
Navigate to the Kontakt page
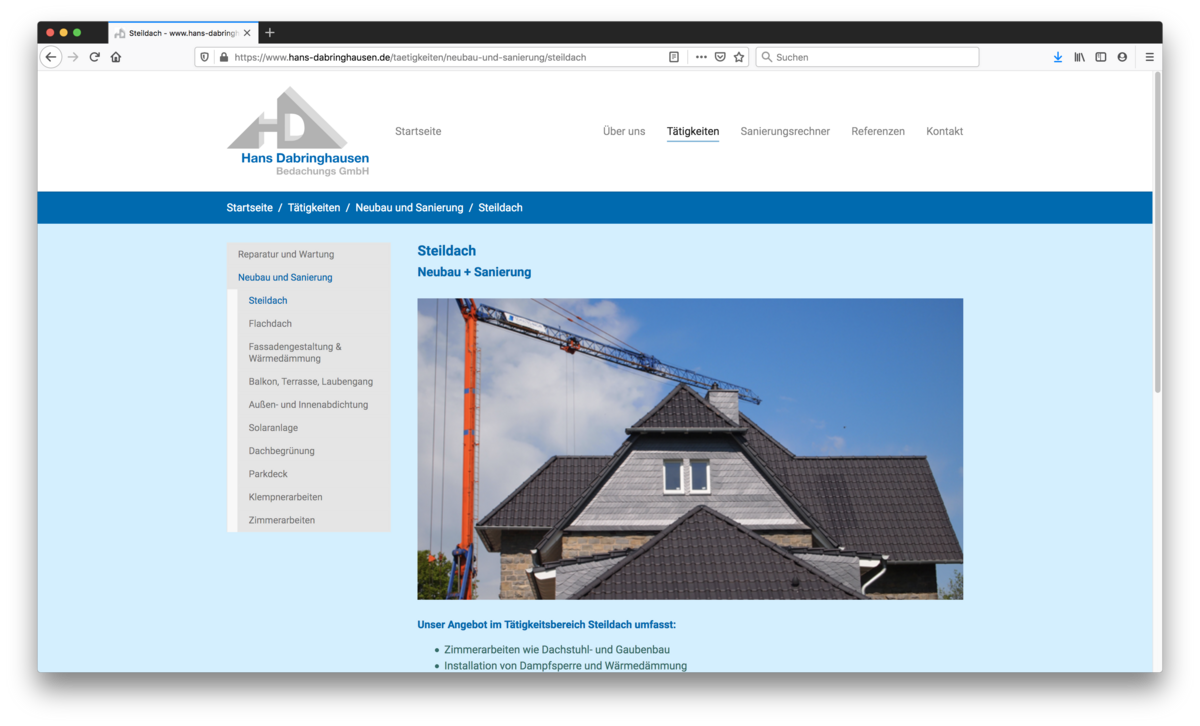(944, 131)
